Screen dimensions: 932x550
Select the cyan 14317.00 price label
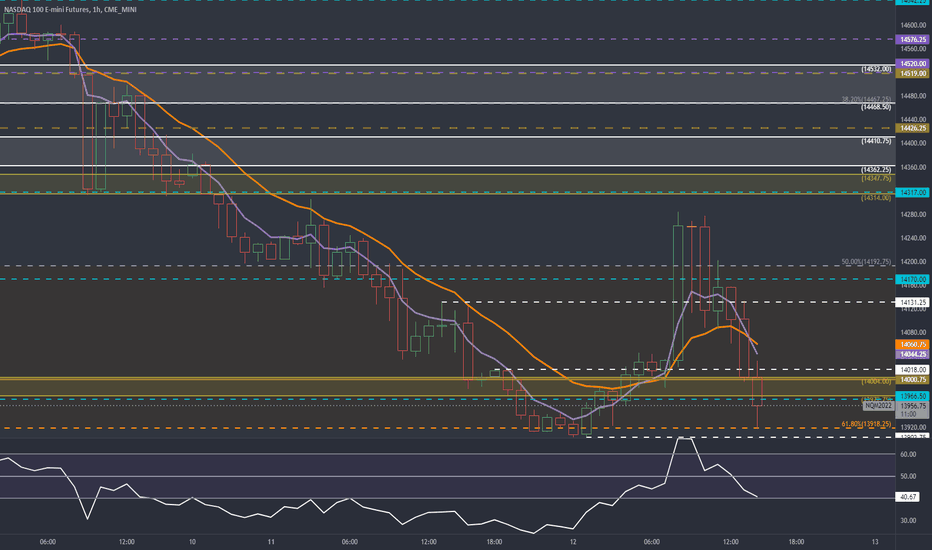(912, 193)
